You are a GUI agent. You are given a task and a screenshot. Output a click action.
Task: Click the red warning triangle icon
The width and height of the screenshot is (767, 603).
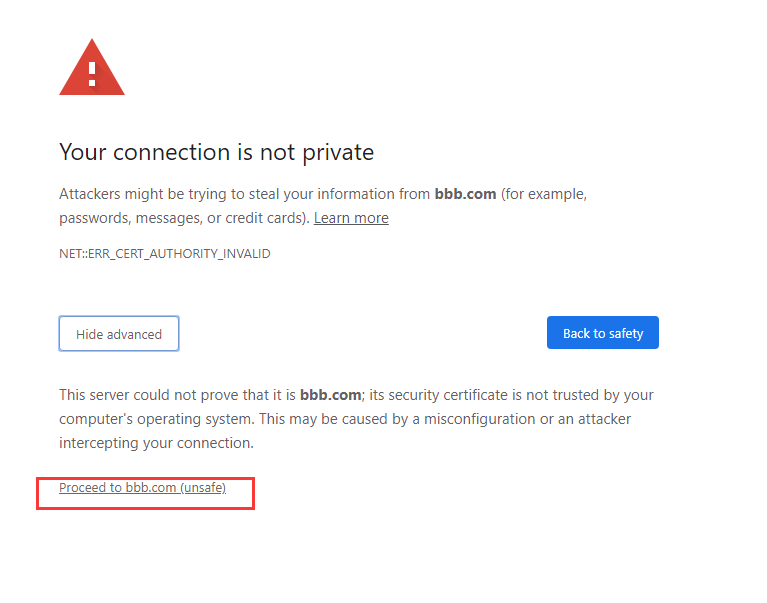click(x=92, y=70)
